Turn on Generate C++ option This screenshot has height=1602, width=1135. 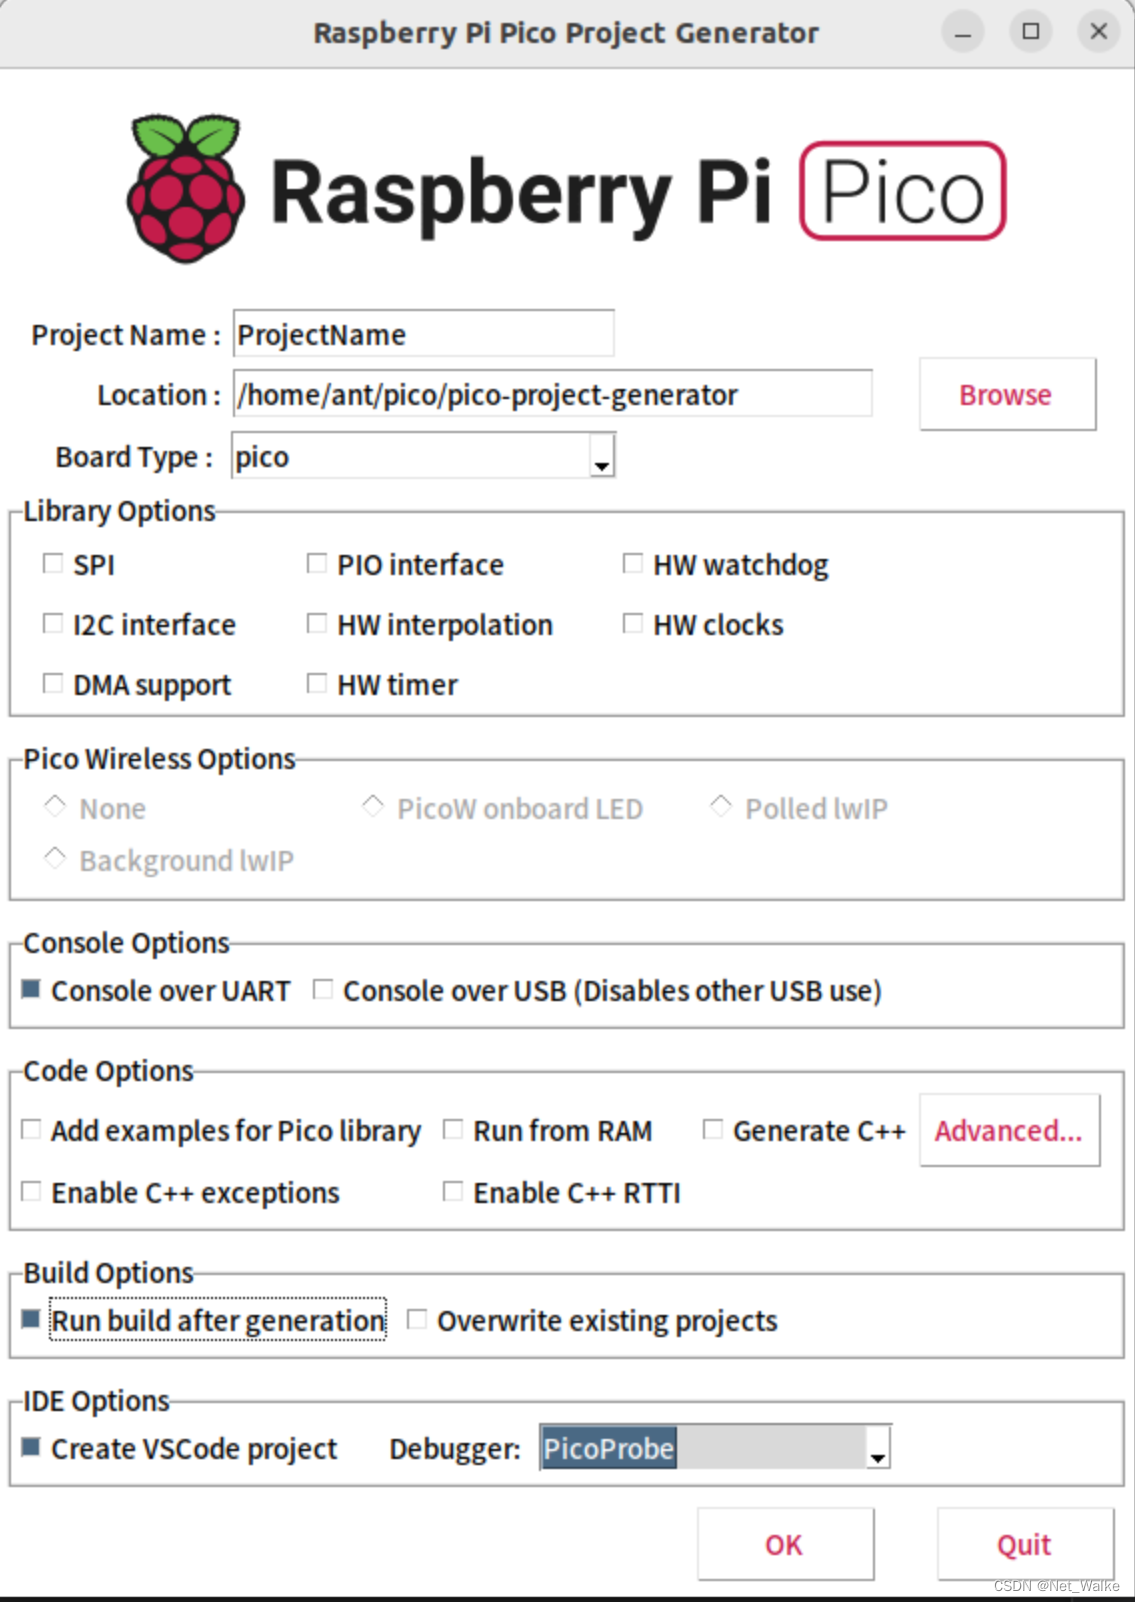[712, 1129]
